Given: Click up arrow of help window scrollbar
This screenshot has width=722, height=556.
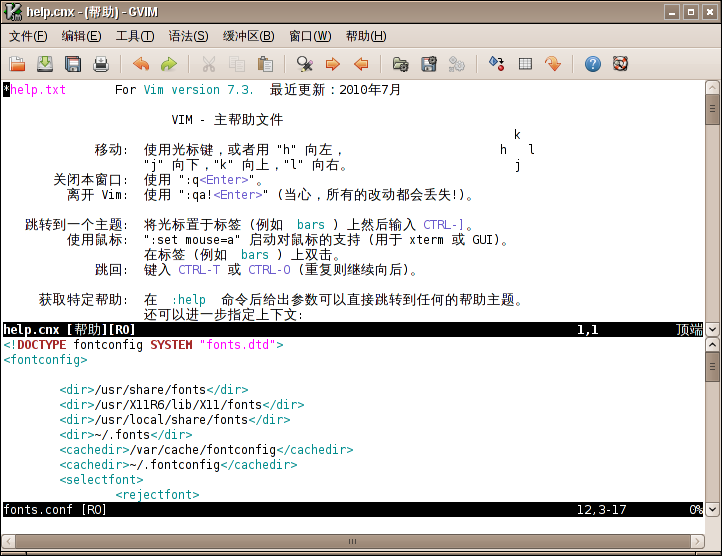Looking at the screenshot, I should click(x=712, y=88).
